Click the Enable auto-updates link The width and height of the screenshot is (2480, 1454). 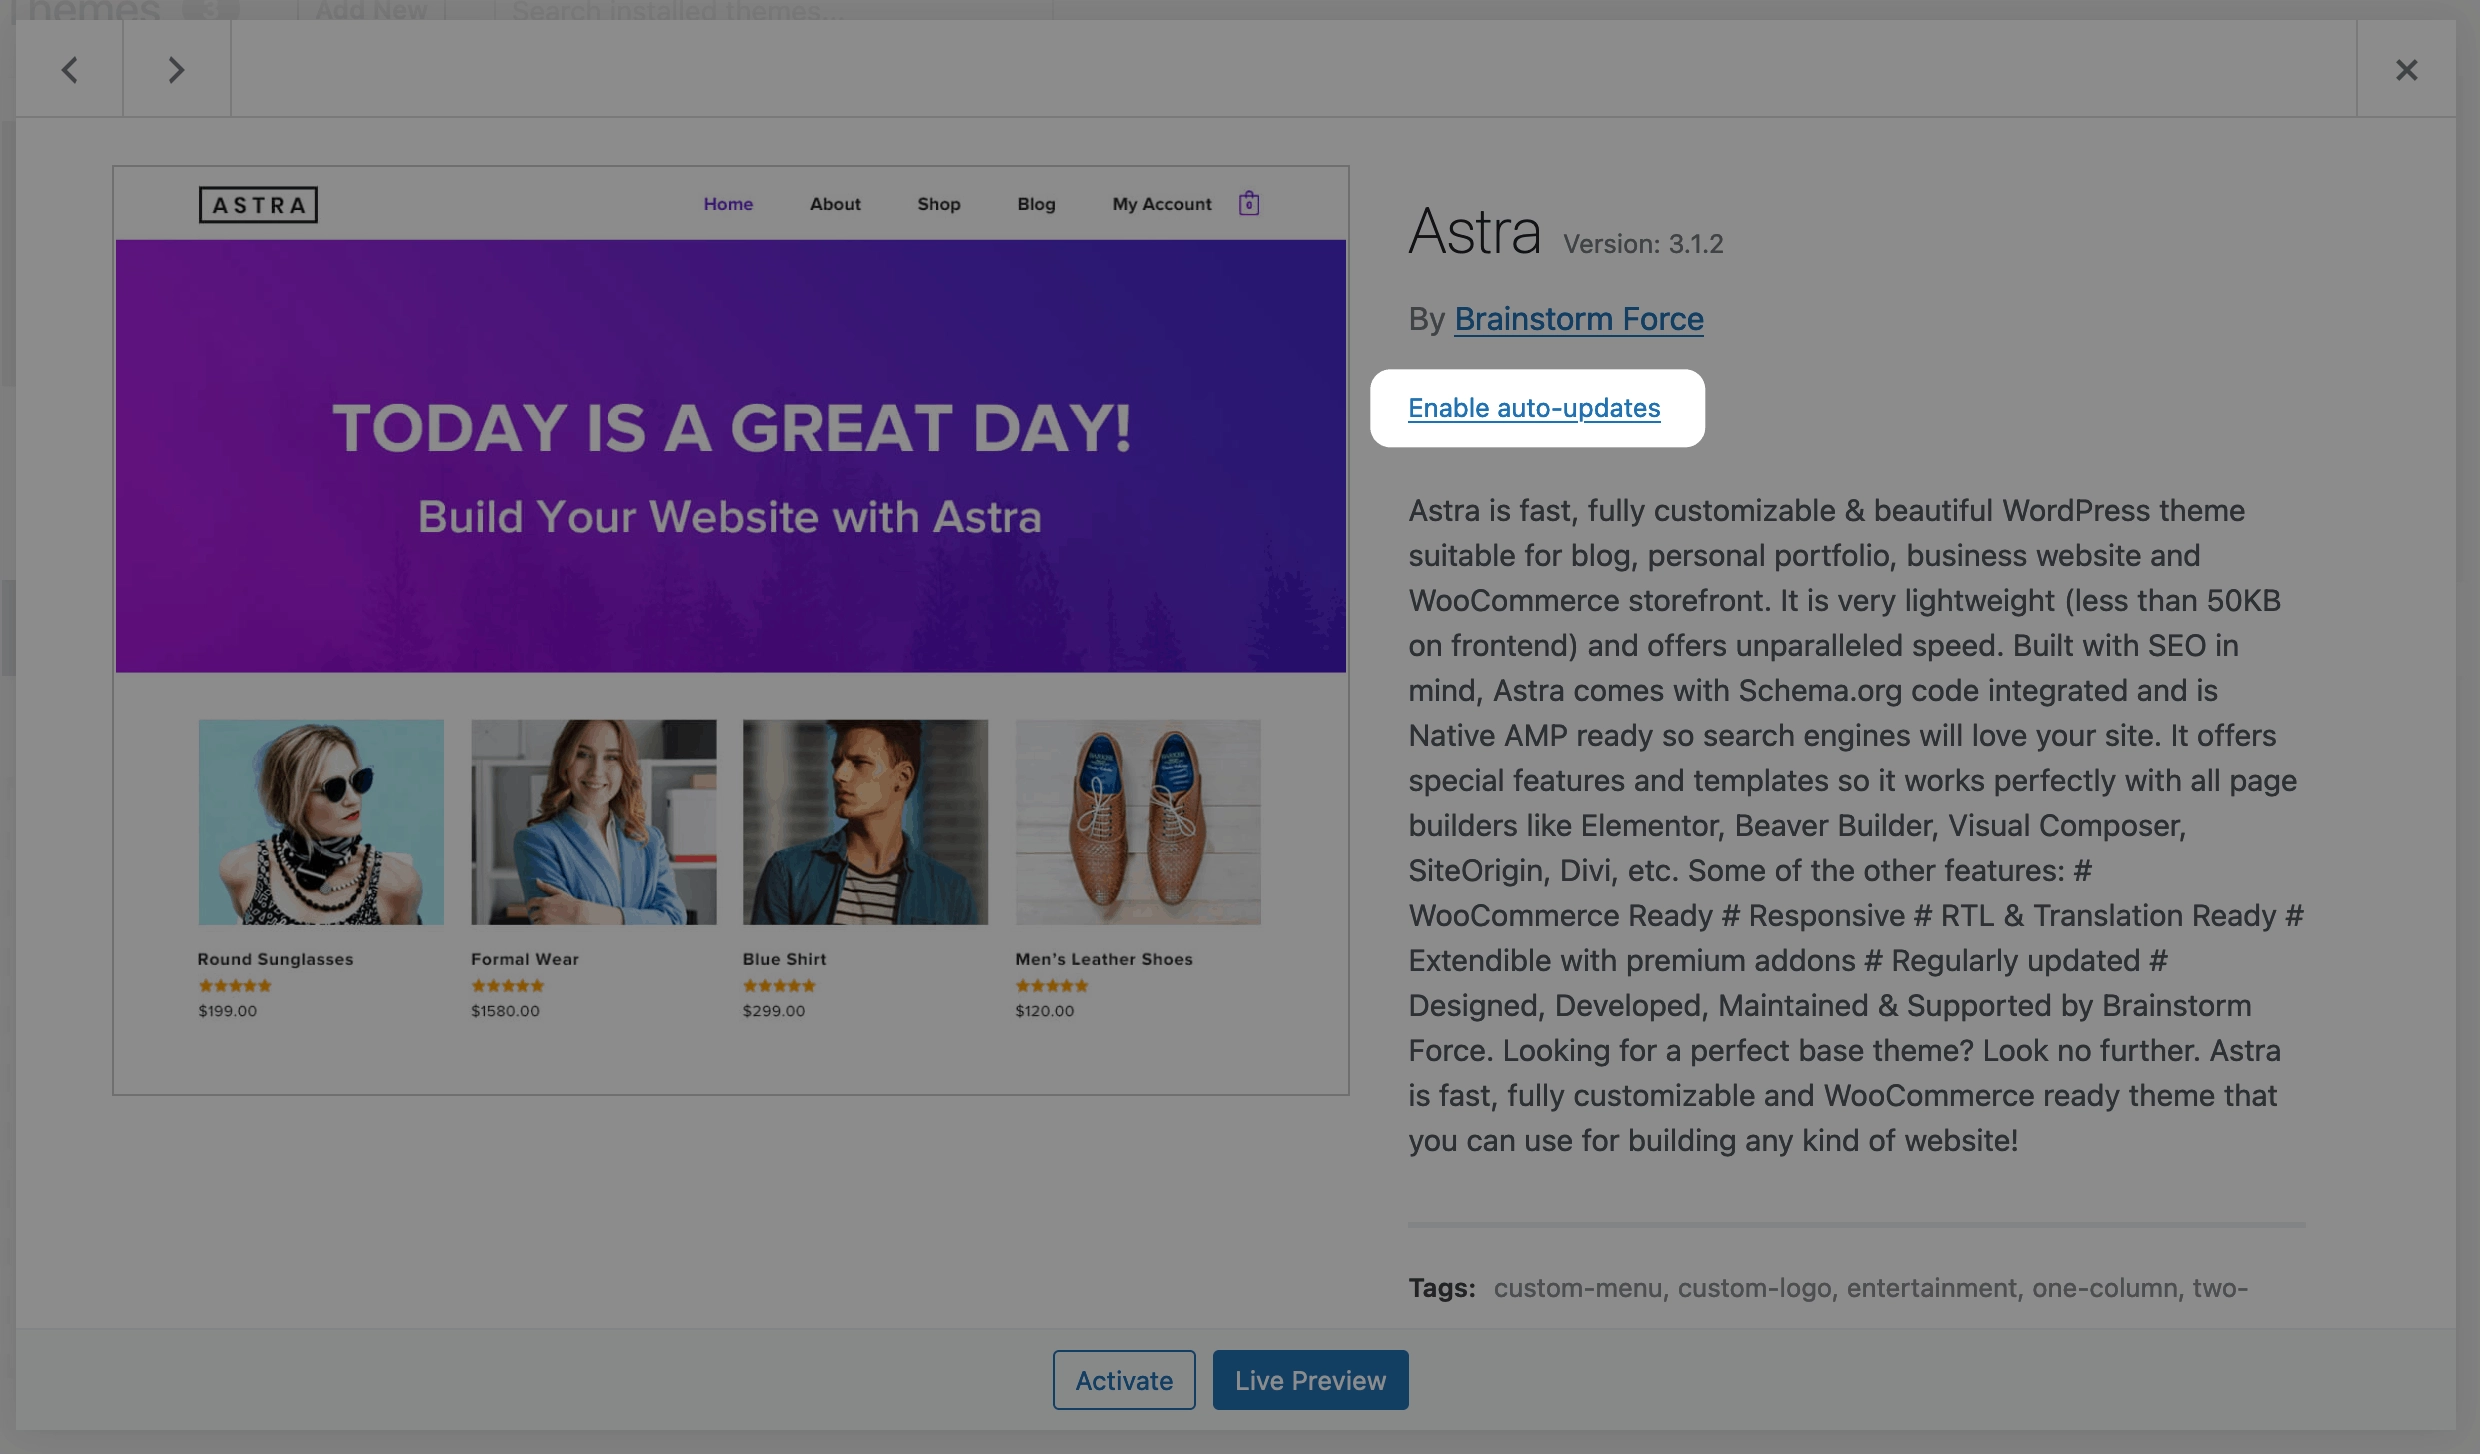[1534, 408]
